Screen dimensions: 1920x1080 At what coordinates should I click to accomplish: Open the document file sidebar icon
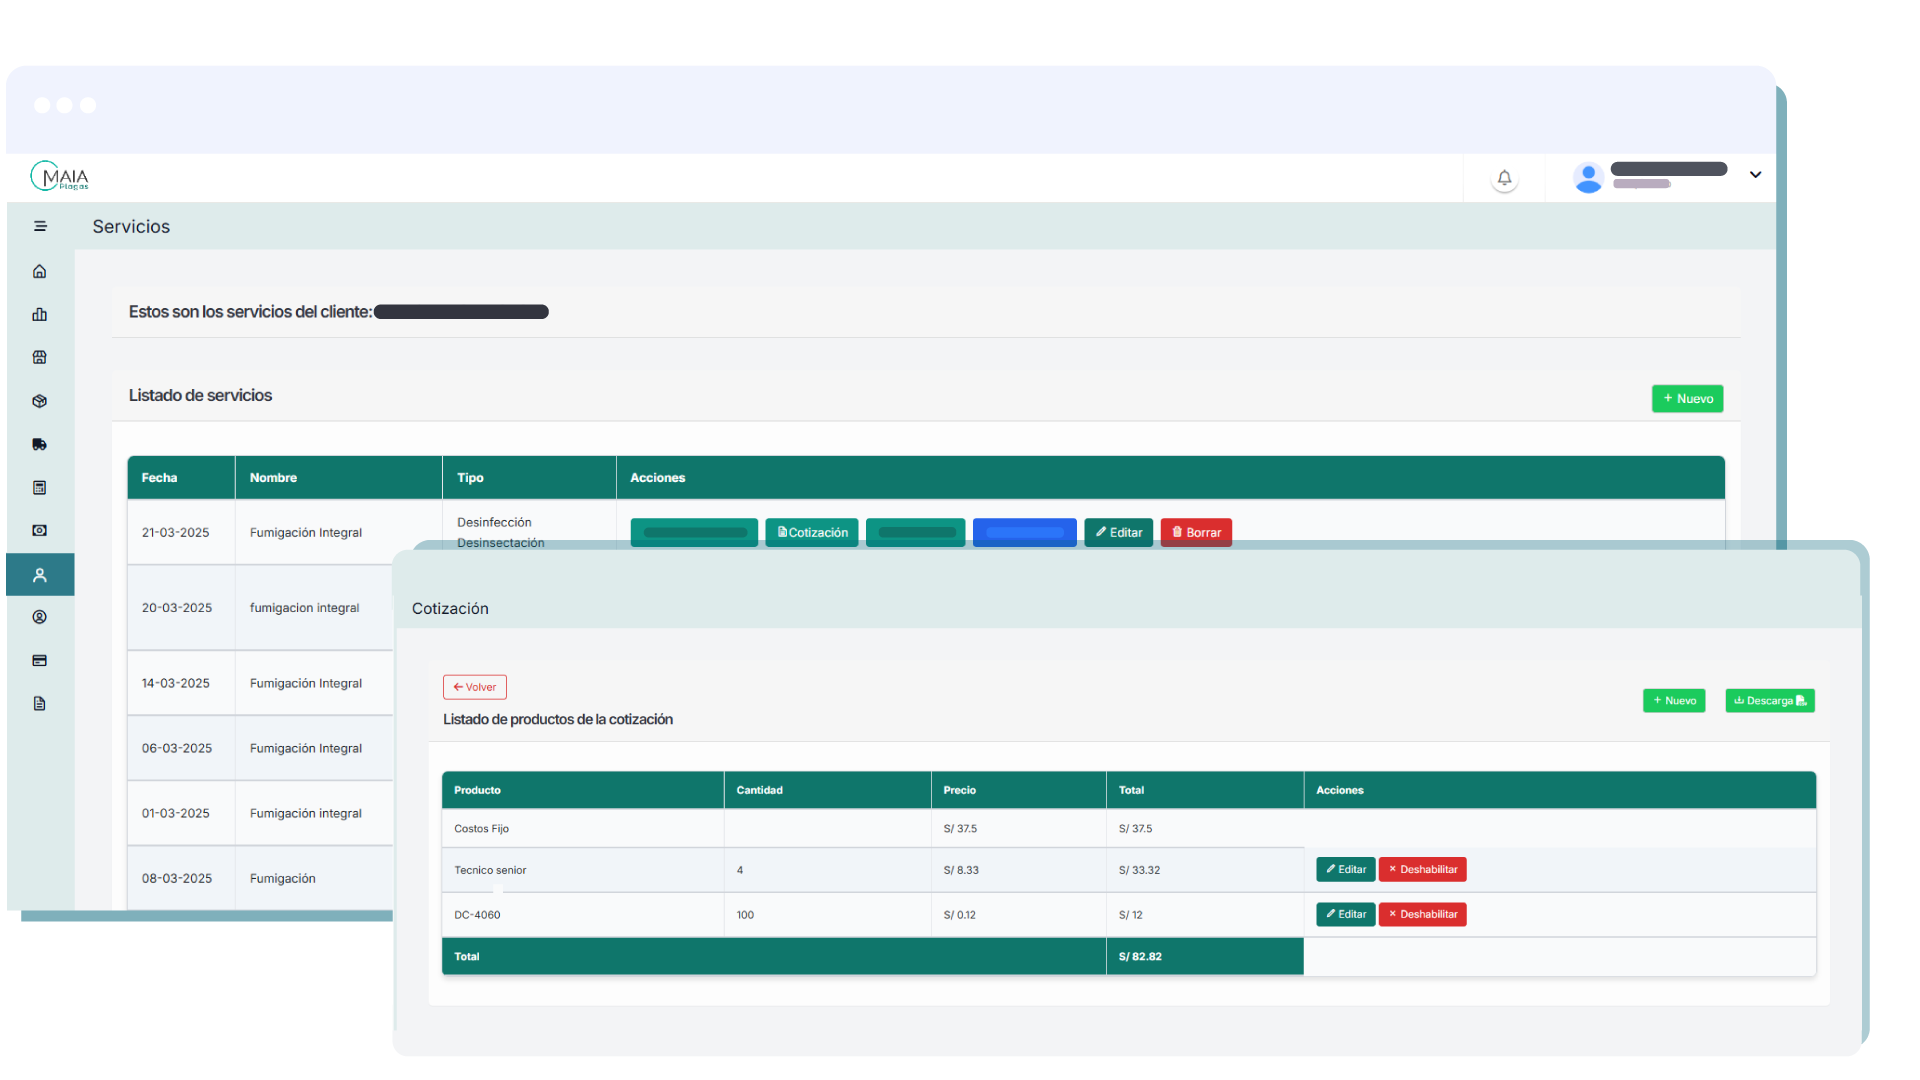coord(40,704)
